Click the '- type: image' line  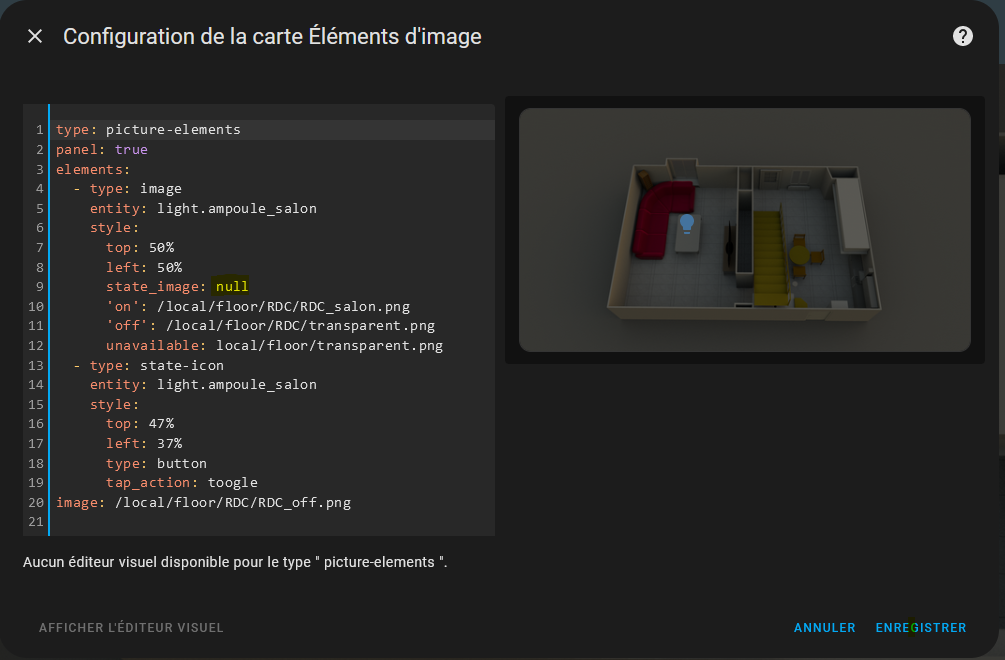pos(128,189)
